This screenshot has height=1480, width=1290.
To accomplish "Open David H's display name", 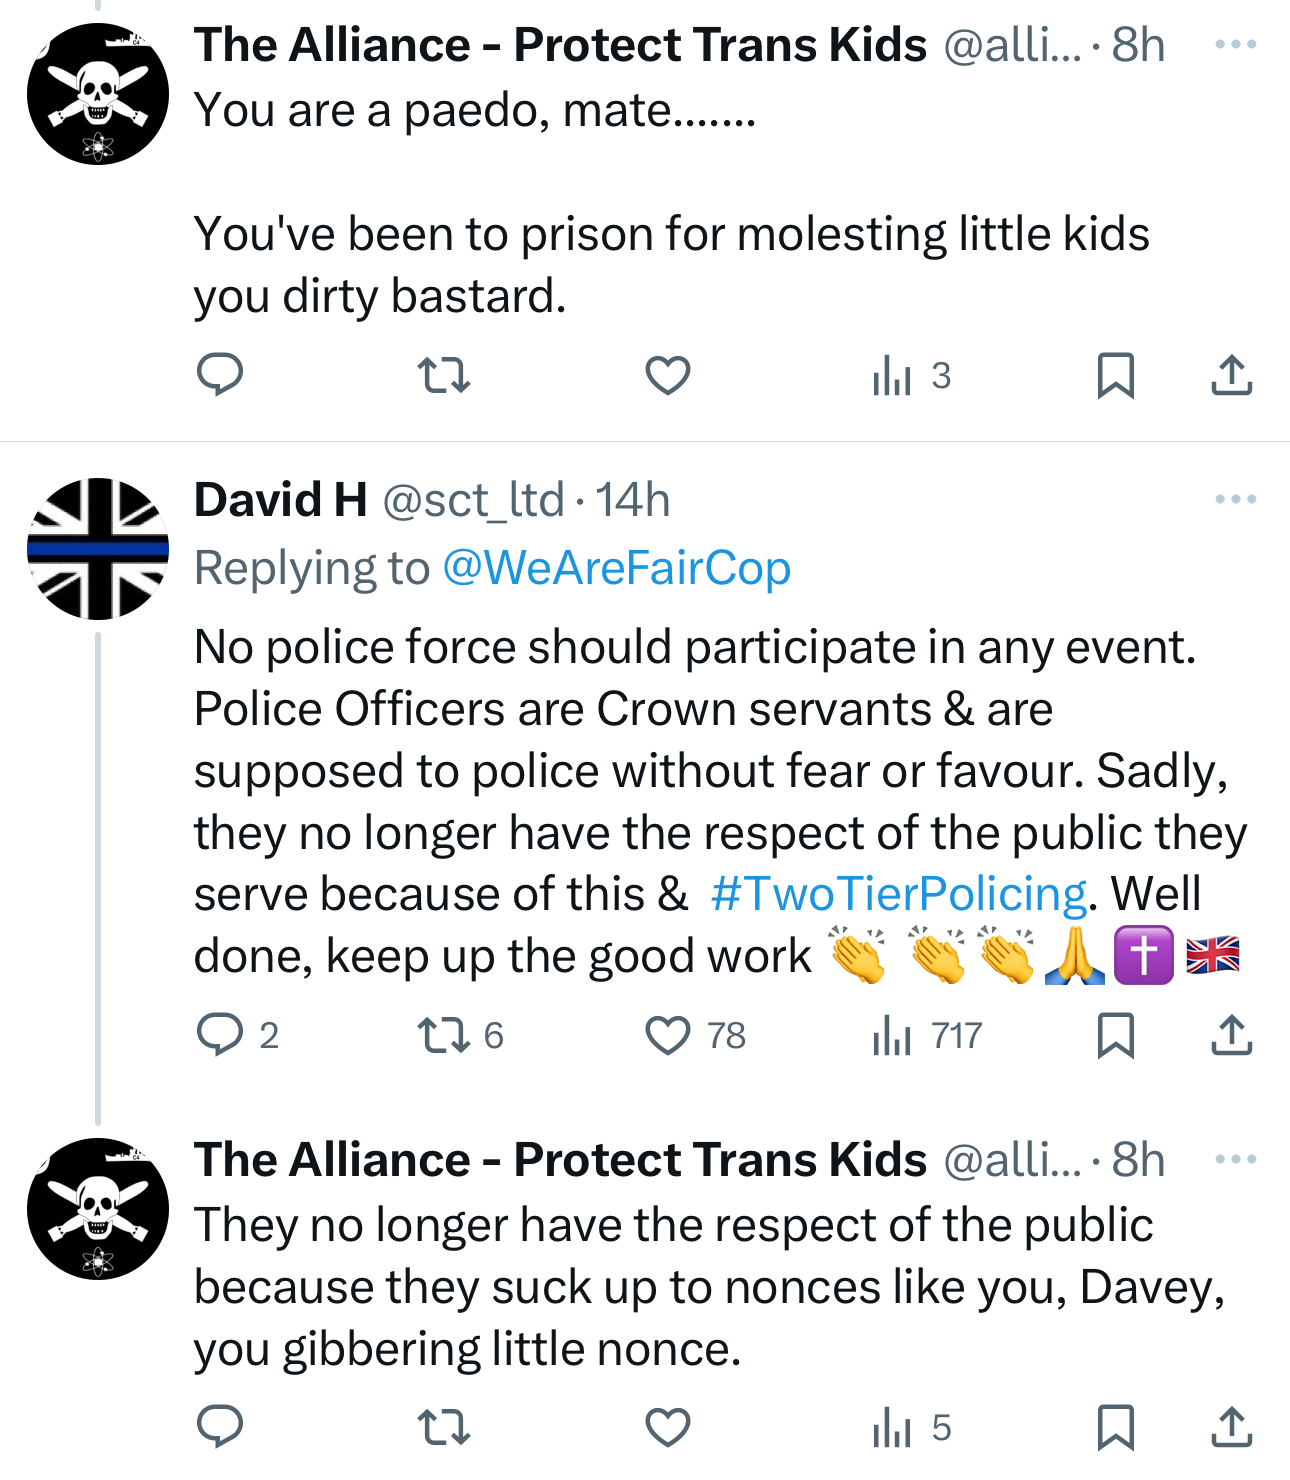I will pos(280,500).
